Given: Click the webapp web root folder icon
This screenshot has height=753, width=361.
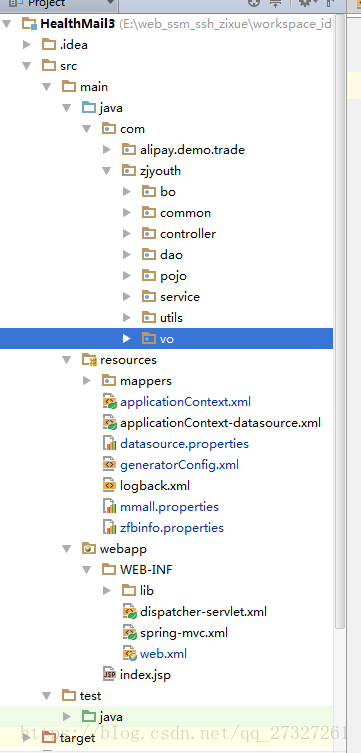Looking at the screenshot, I should [89, 548].
